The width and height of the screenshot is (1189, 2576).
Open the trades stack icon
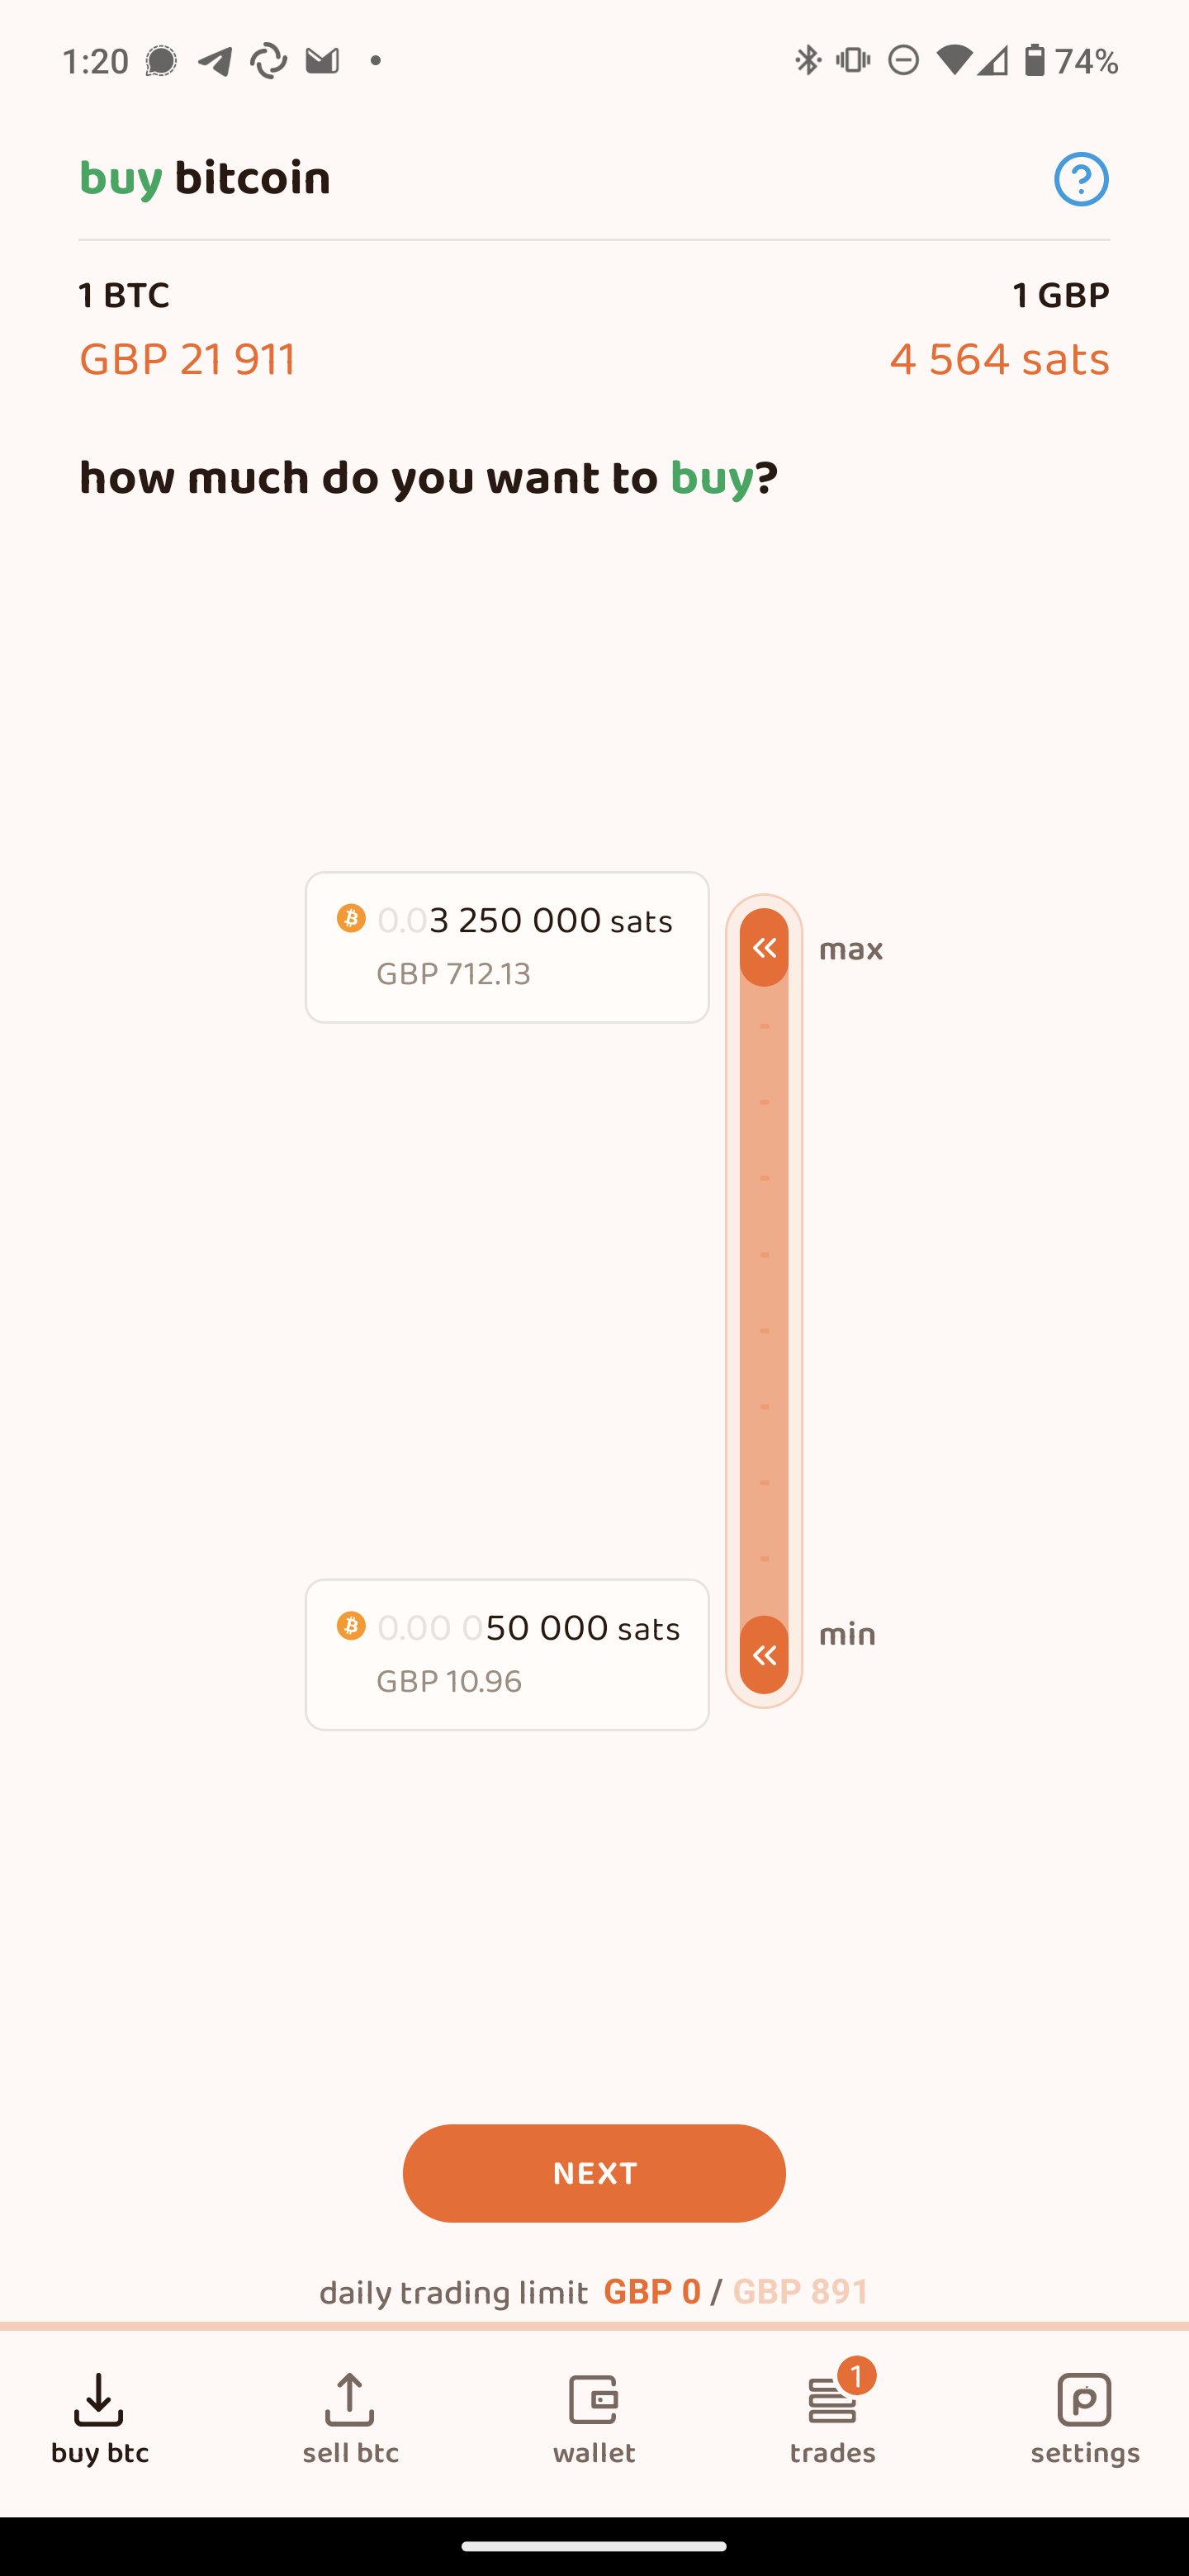click(831, 2403)
